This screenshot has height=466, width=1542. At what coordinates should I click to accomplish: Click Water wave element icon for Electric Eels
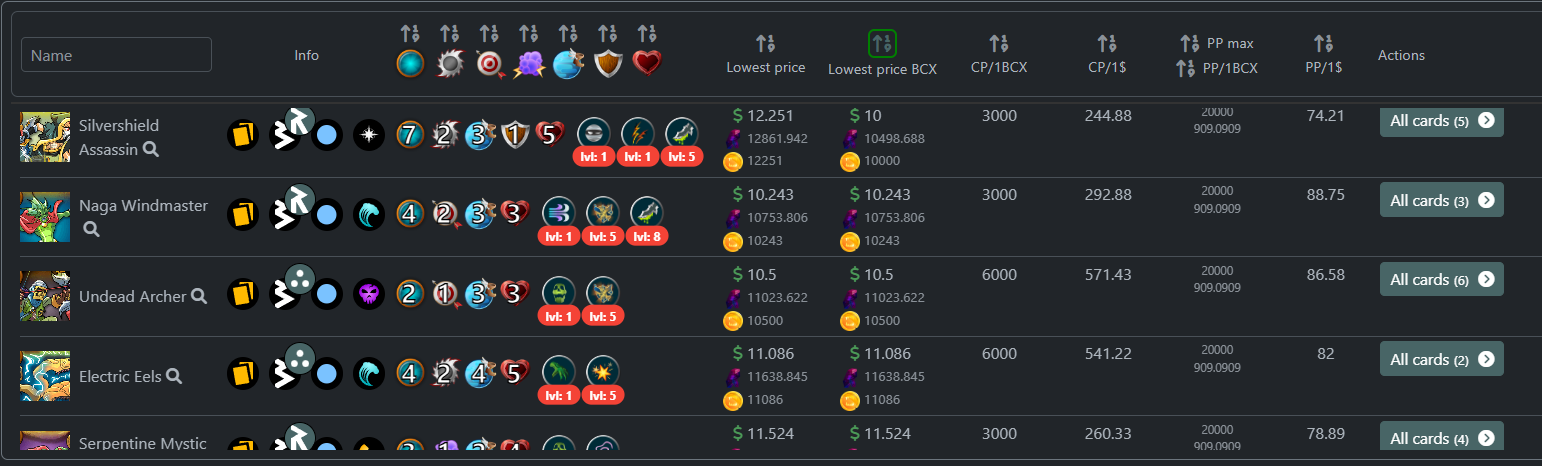(x=369, y=374)
